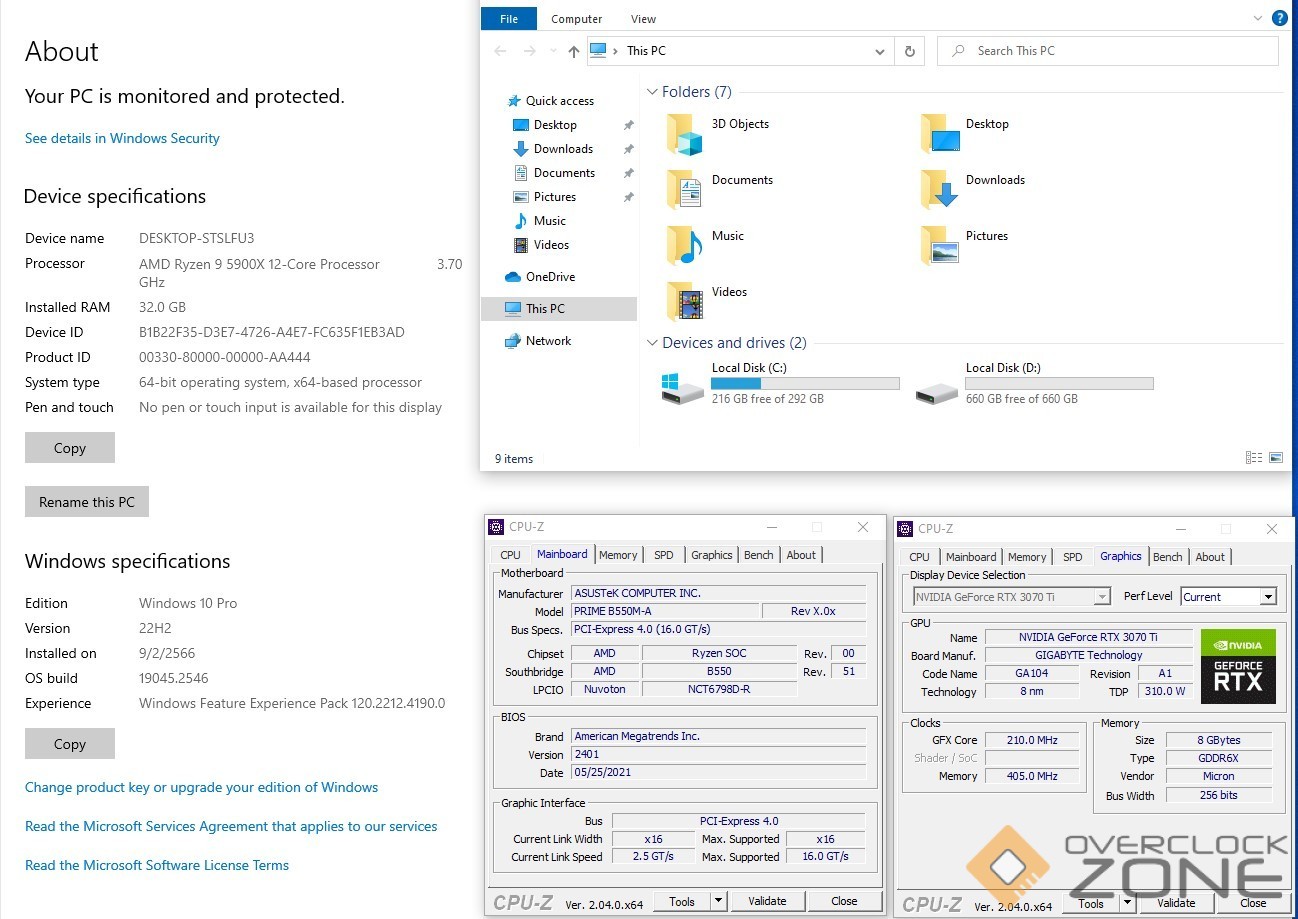Open the View ribbon tab

click(644, 19)
